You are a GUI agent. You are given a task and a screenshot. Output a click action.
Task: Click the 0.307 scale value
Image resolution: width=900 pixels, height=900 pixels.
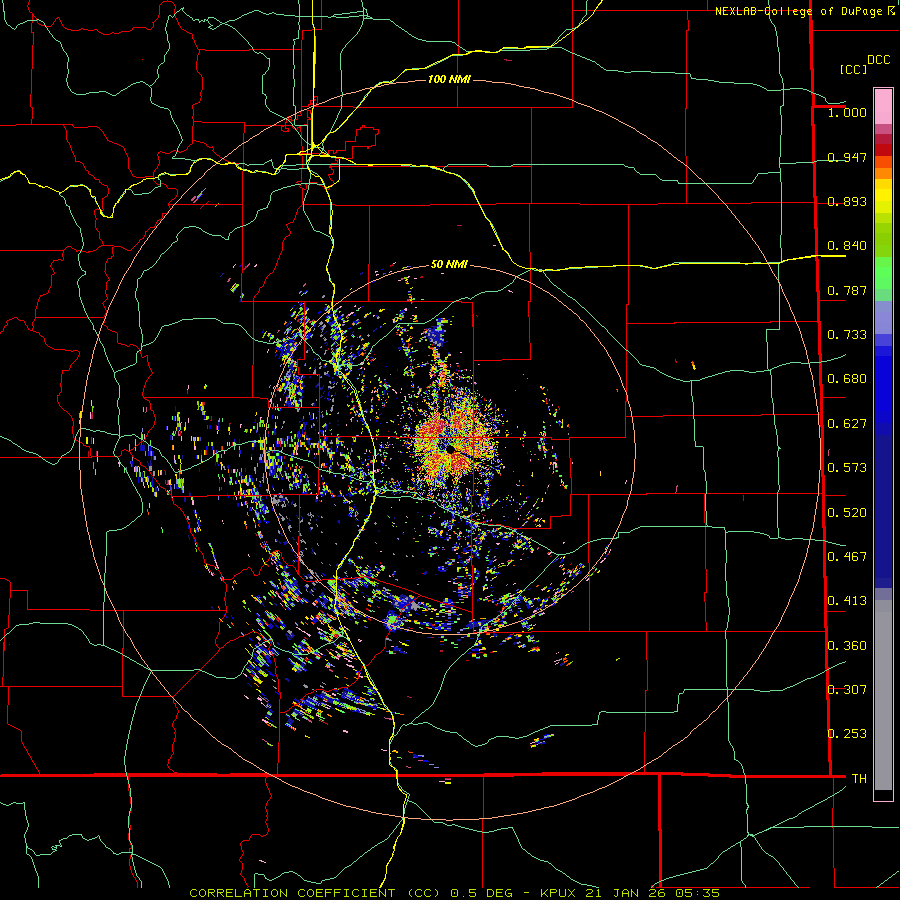pos(847,690)
